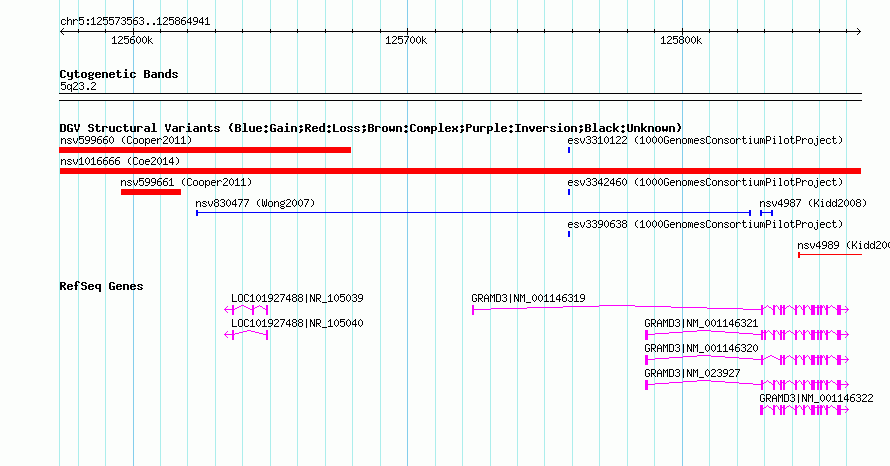The height and width of the screenshot is (466, 890).
Task: Click the 125700k ruler tick label
Action: coord(406,40)
